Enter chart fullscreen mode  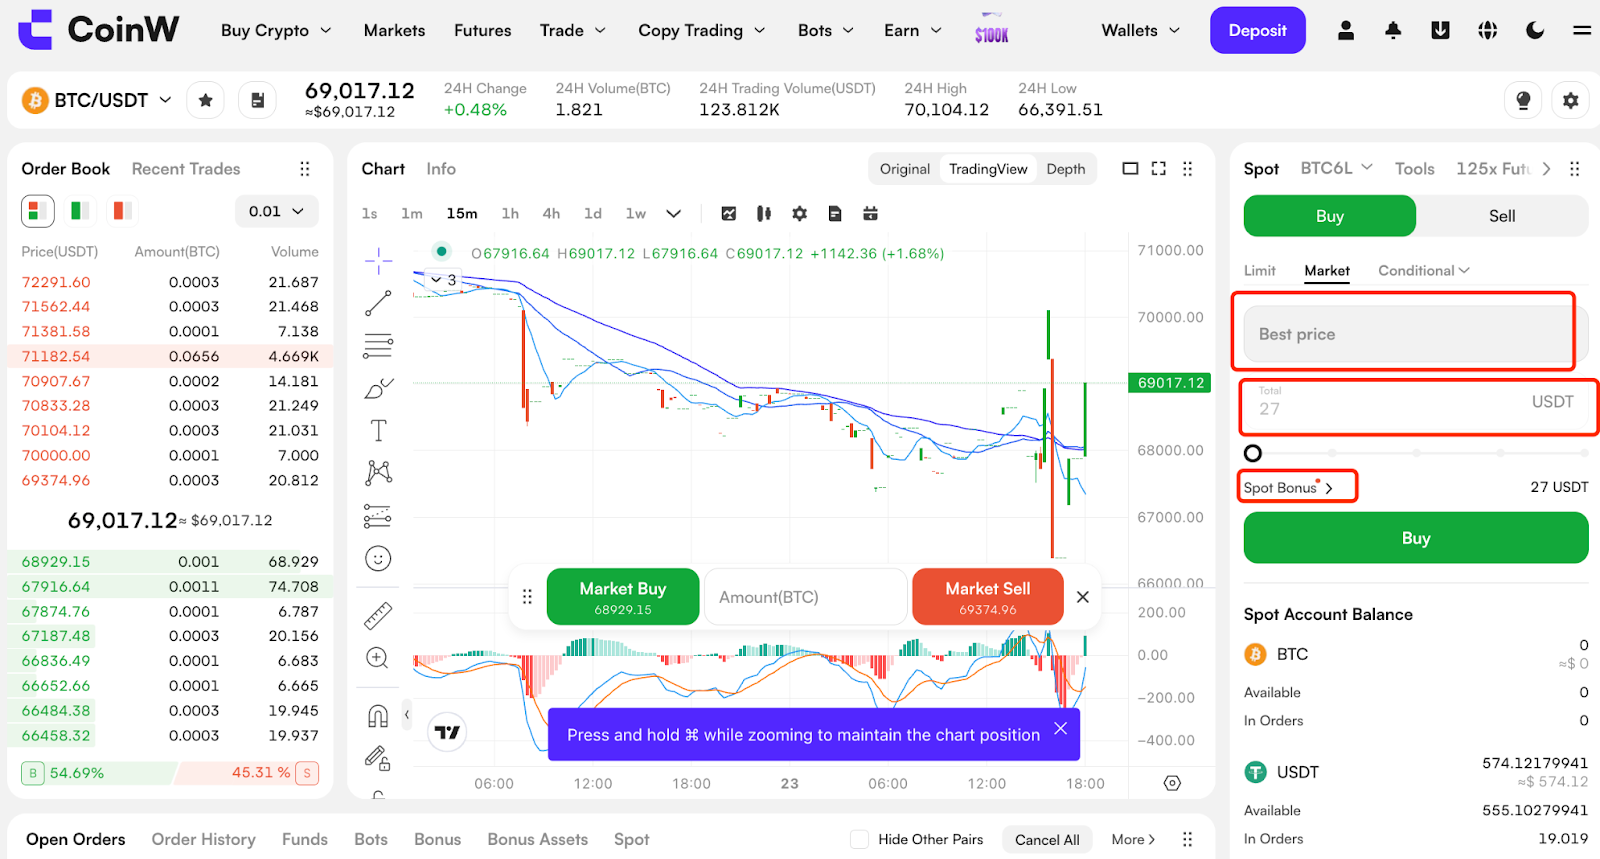pos(1159,169)
